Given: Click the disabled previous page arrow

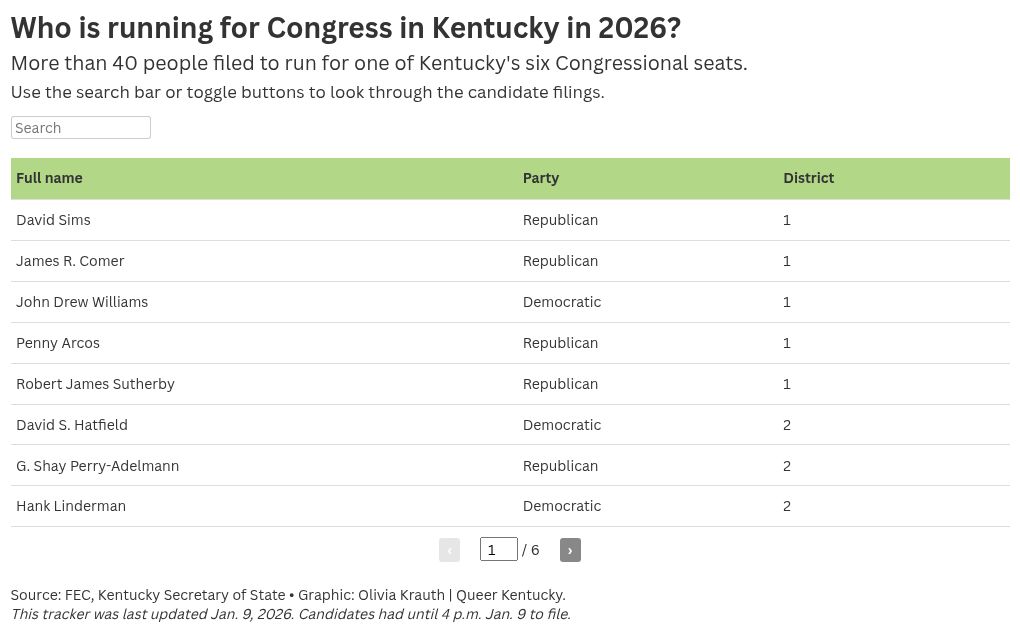Looking at the screenshot, I should [449, 550].
